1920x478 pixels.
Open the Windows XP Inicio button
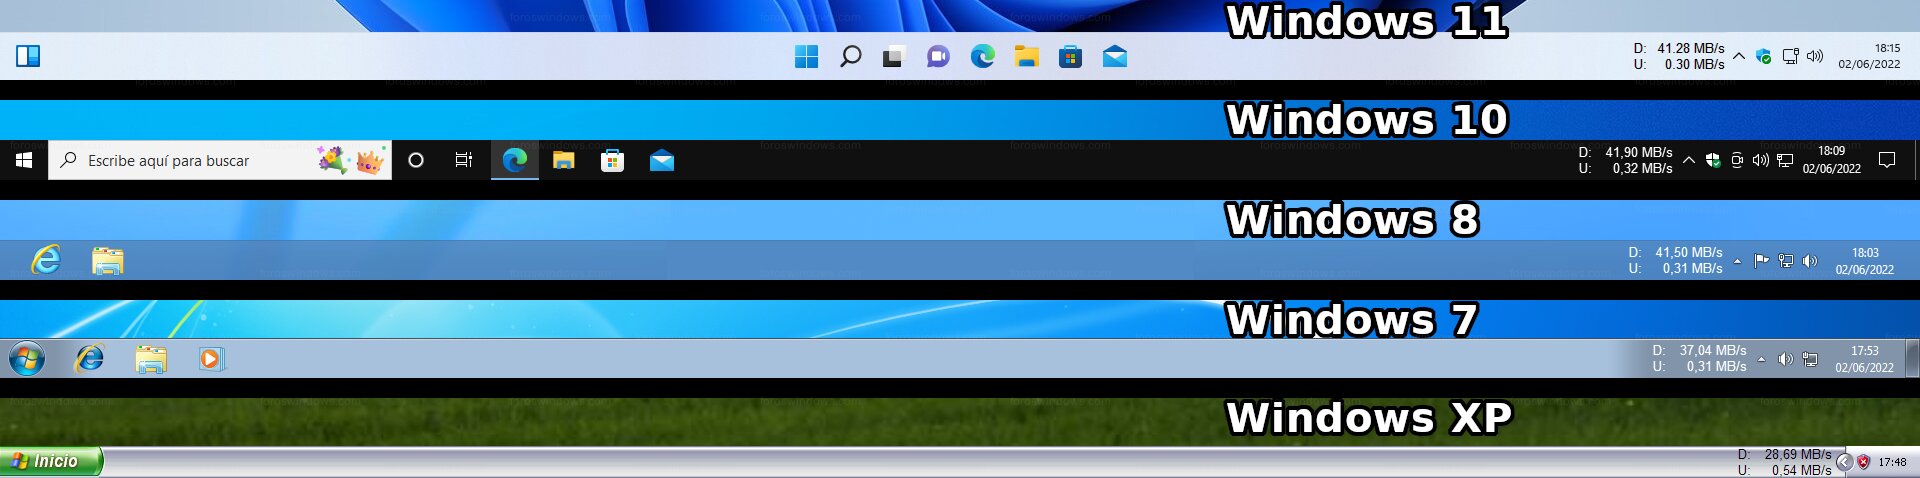[50, 461]
